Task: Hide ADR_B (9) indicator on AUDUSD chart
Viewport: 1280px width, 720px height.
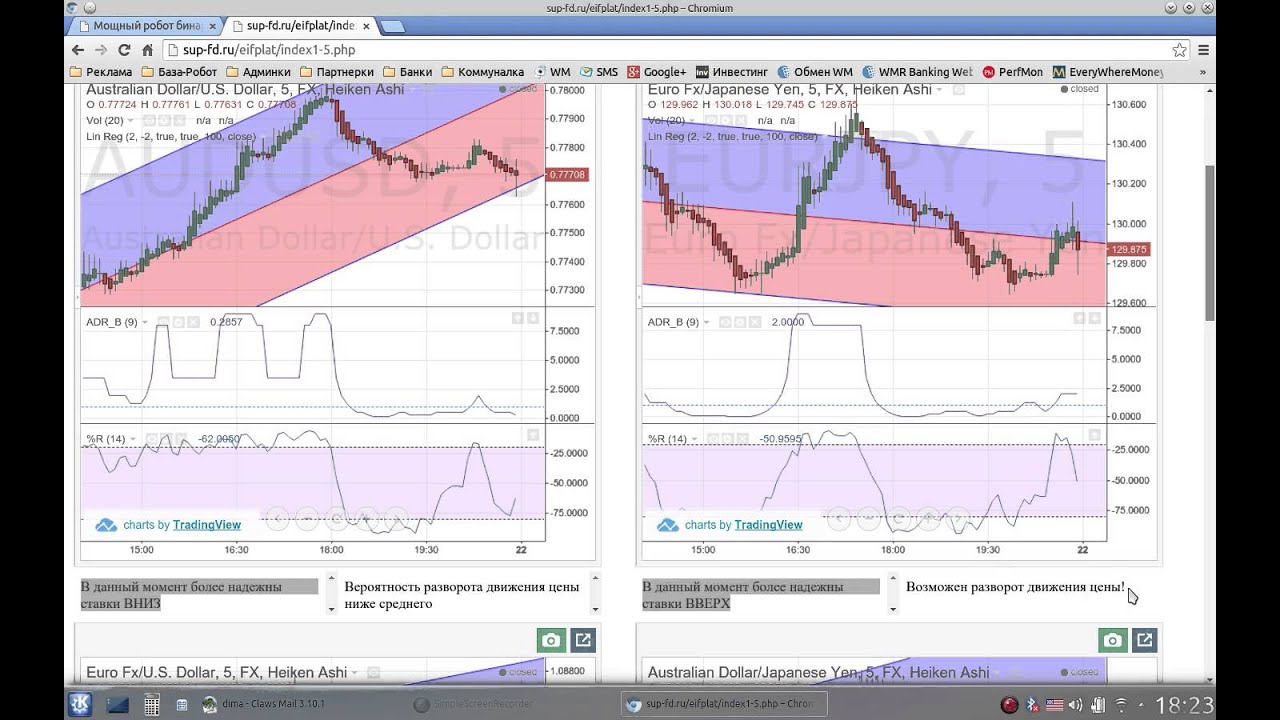Action: (x=163, y=322)
